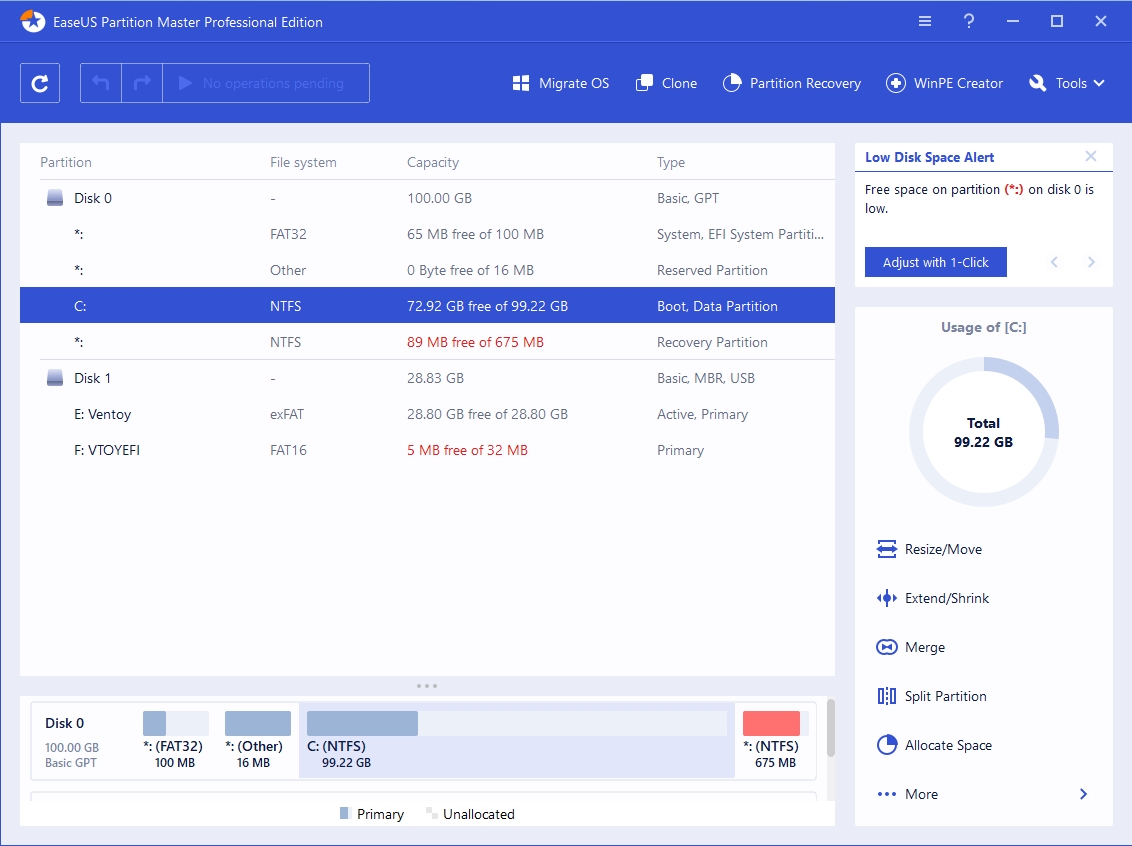Click the C: NTFS 99.22 GB usage bar
The height and width of the screenshot is (846, 1132).
[516, 723]
